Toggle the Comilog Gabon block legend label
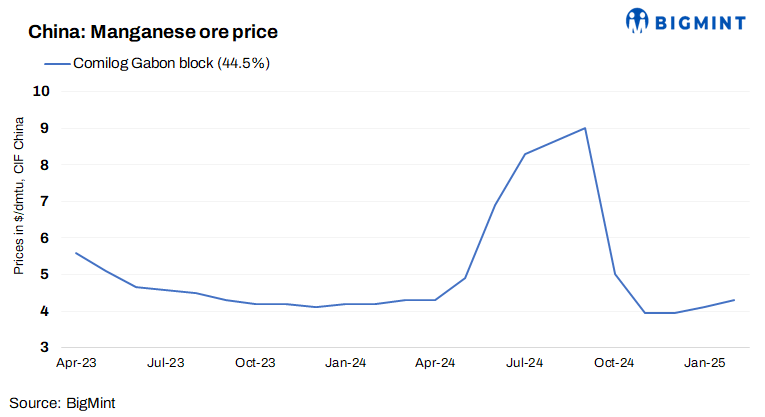The width and height of the screenshot is (765, 417). (x=172, y=63)
